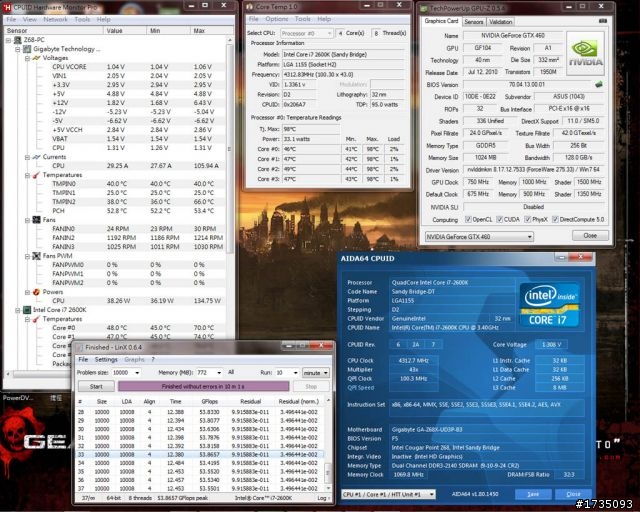
Task: Click the GPU Name field in GPU-Z
Action: click(513, 36)
